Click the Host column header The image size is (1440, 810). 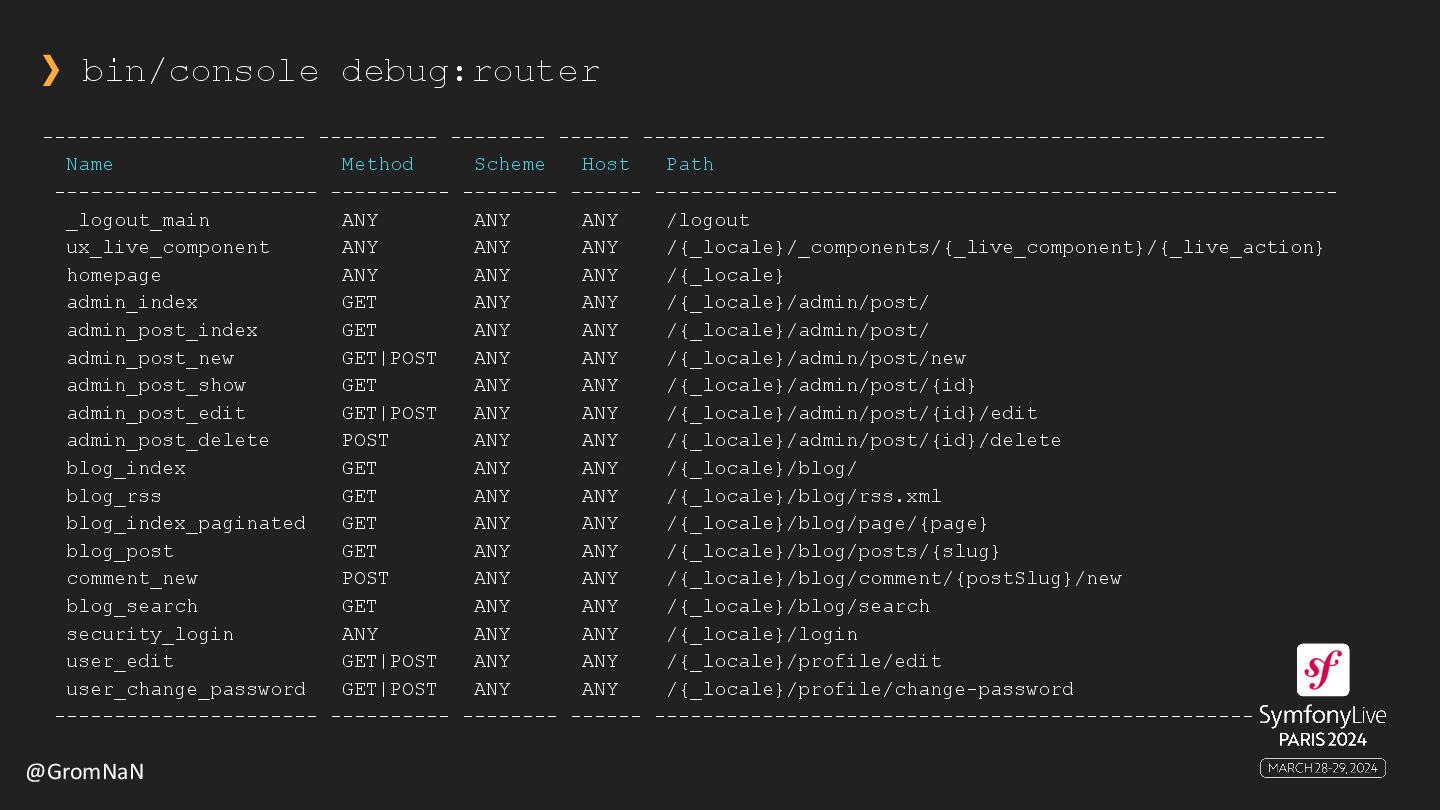click(606, 164)
